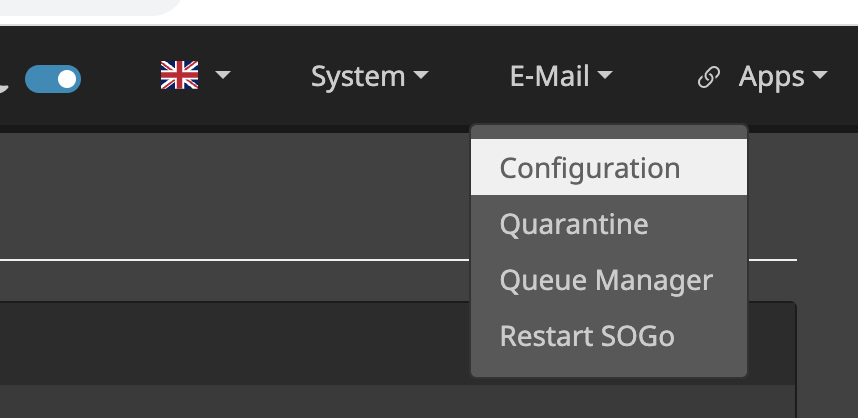858x418 pixels.
Task: Select Configuration from the E-Mail dropdown
Action: [x=590, y=168]
